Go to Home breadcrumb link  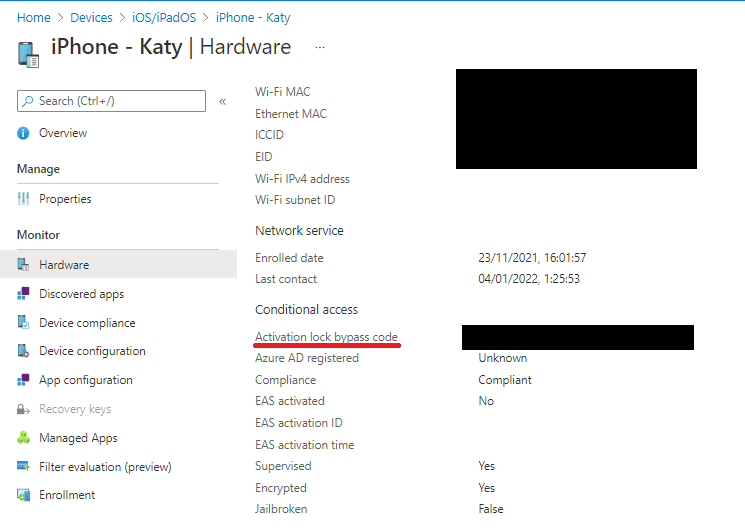[34, 17]
